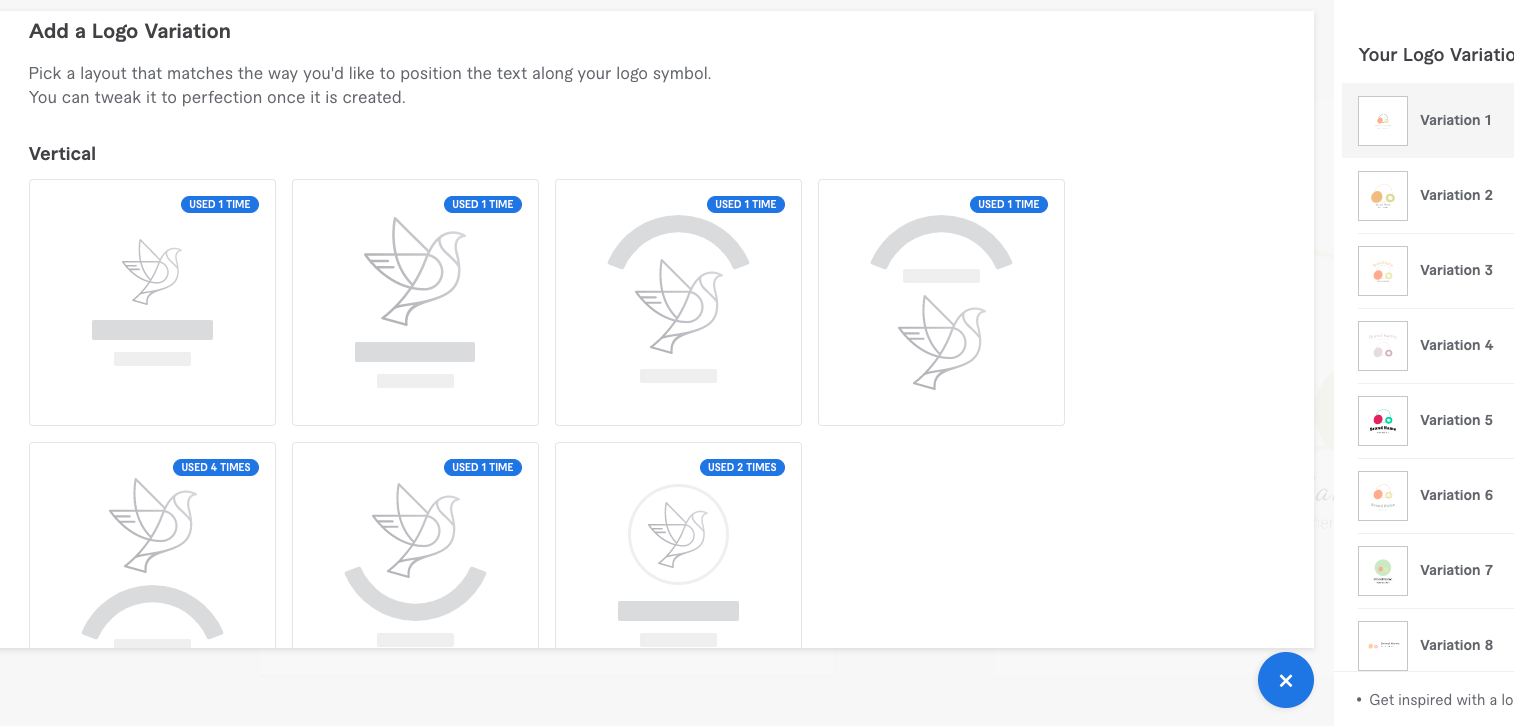The width and height of the screenshot is (1514, 726).
Task: Open Variation 1 in the sidebar
Action: pyautogui.click(x=1428, y=120)
